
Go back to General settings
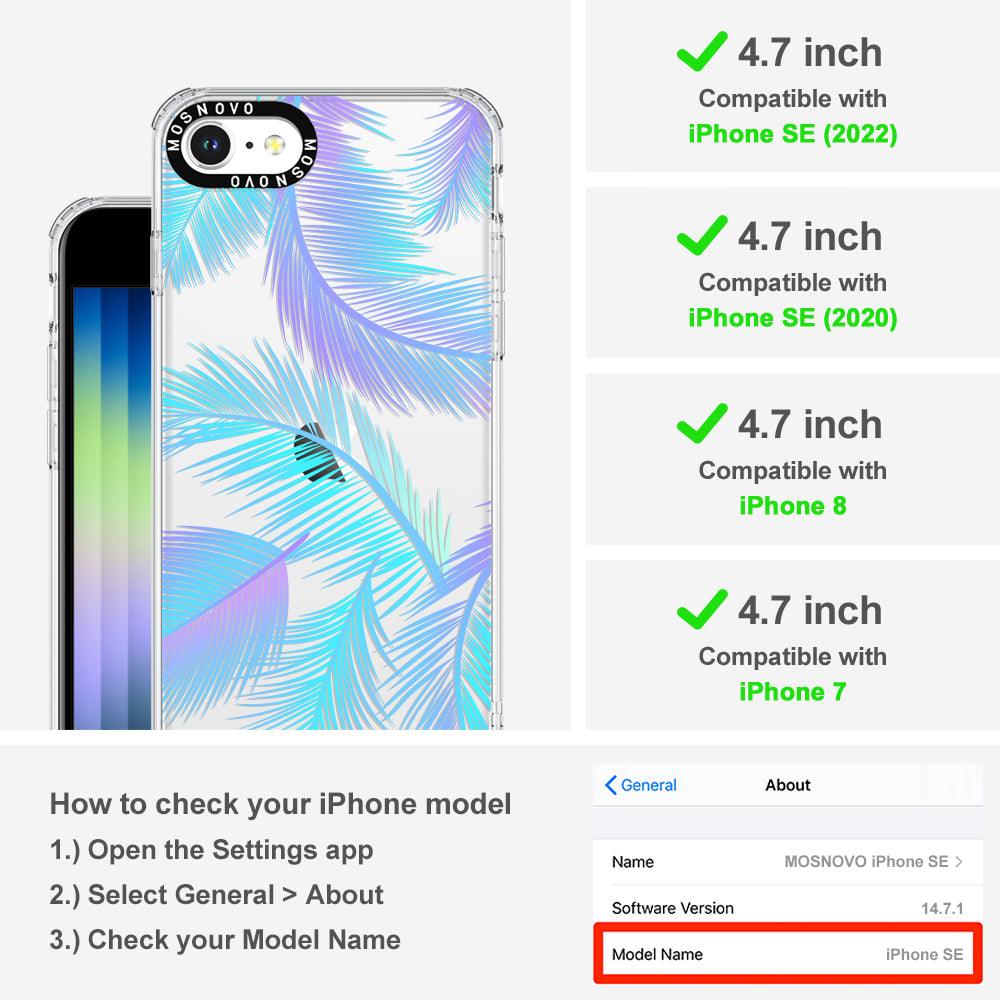click(x=640, y=785)
